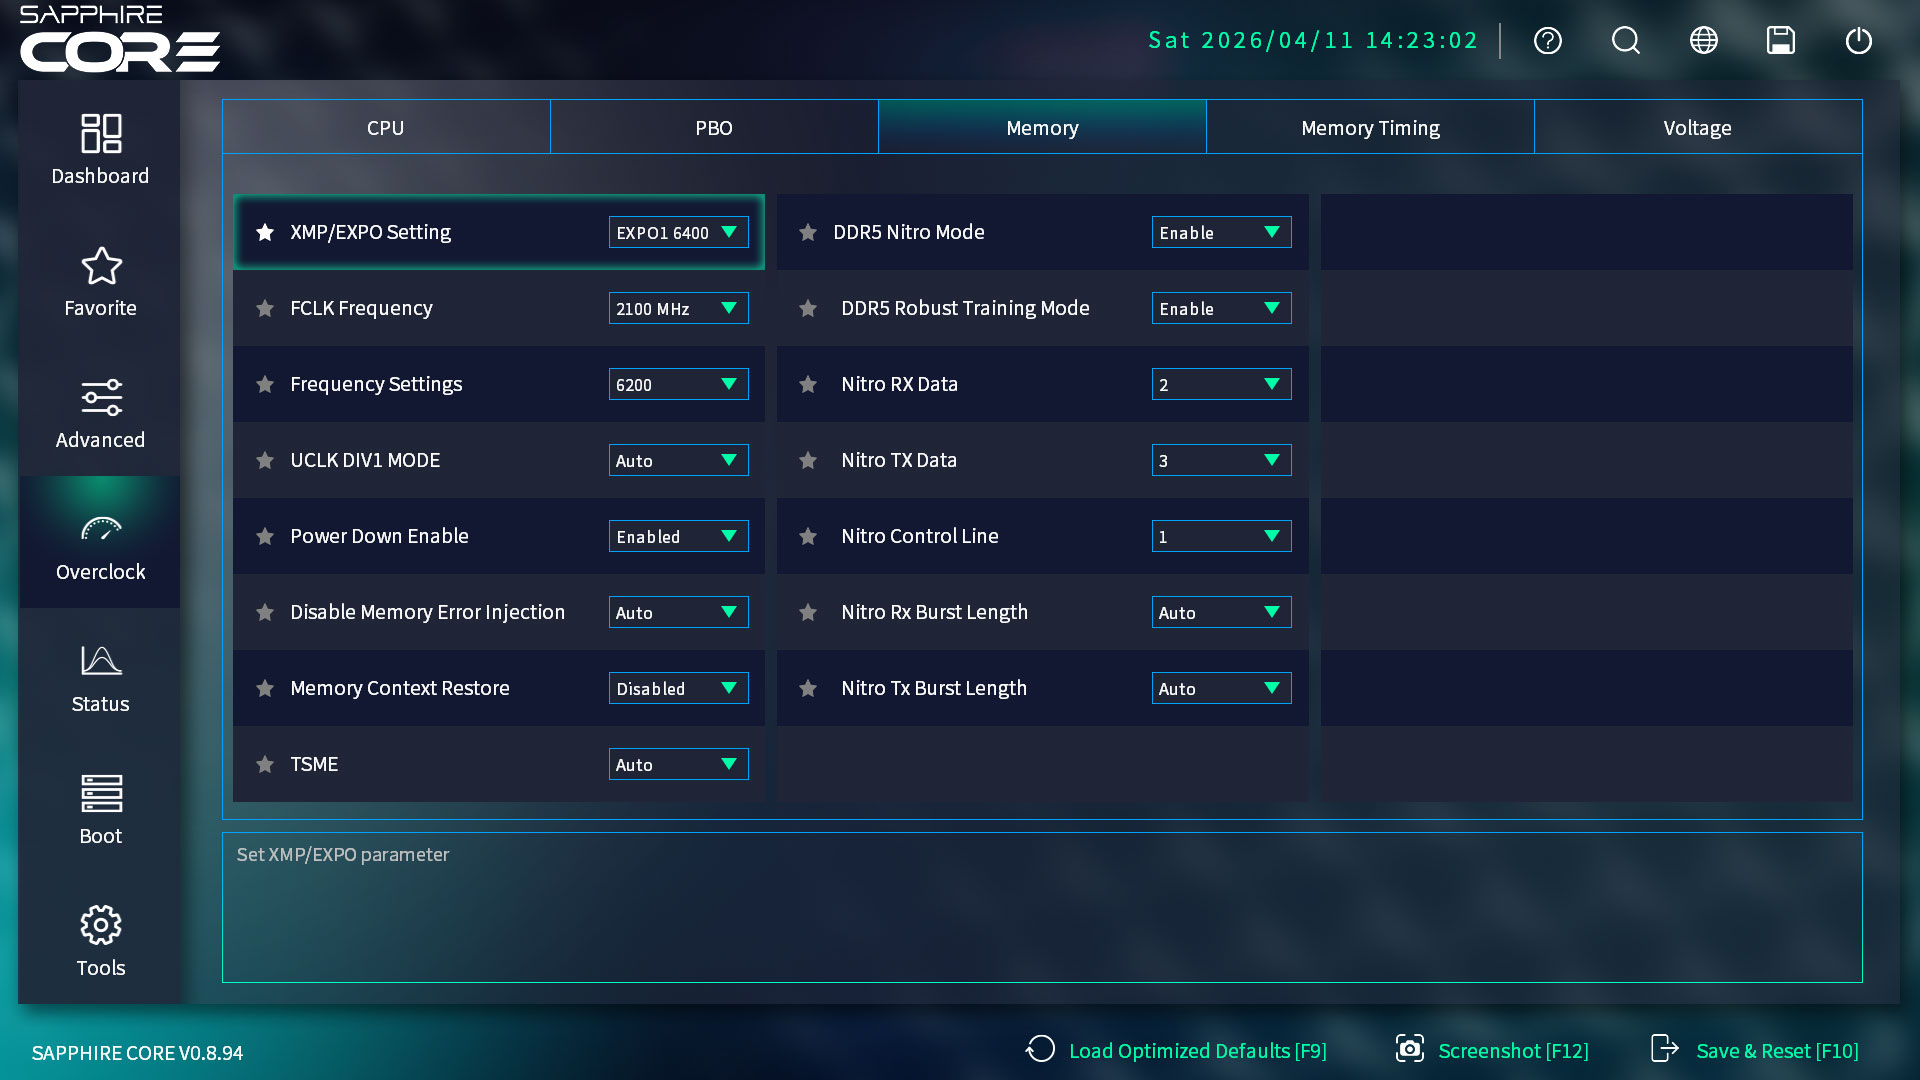Open the Tools section with gear icon
The image size is (1920, 1080).
pos(100,942)
